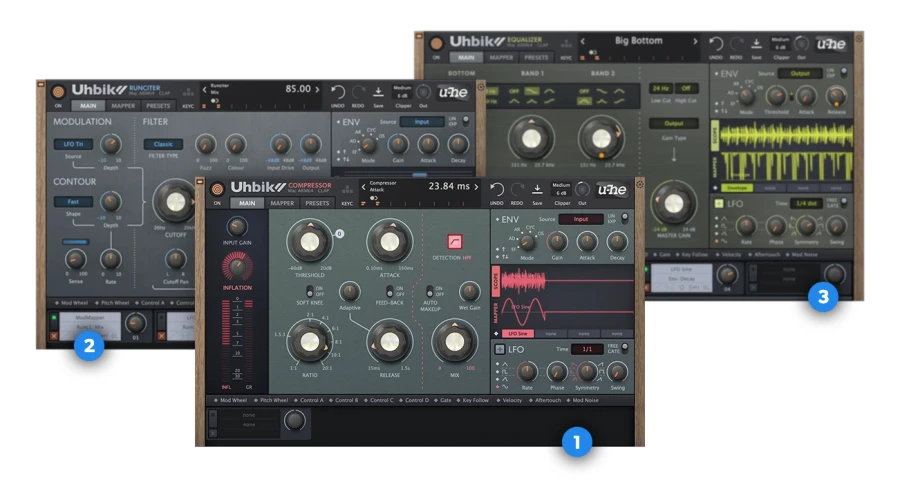Toggle the SCOPE display in Compressor
900x482 pixels.
pos(496,281)
